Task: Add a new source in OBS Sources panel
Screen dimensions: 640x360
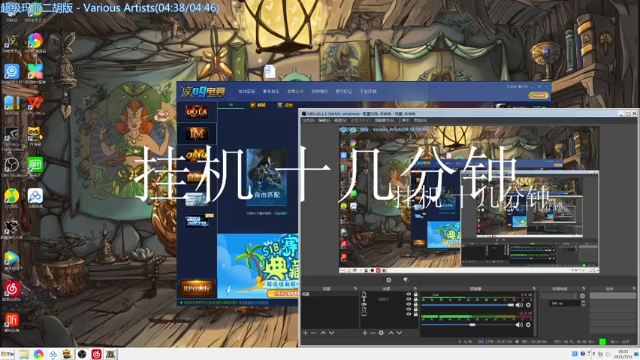Action: [364, 333]
